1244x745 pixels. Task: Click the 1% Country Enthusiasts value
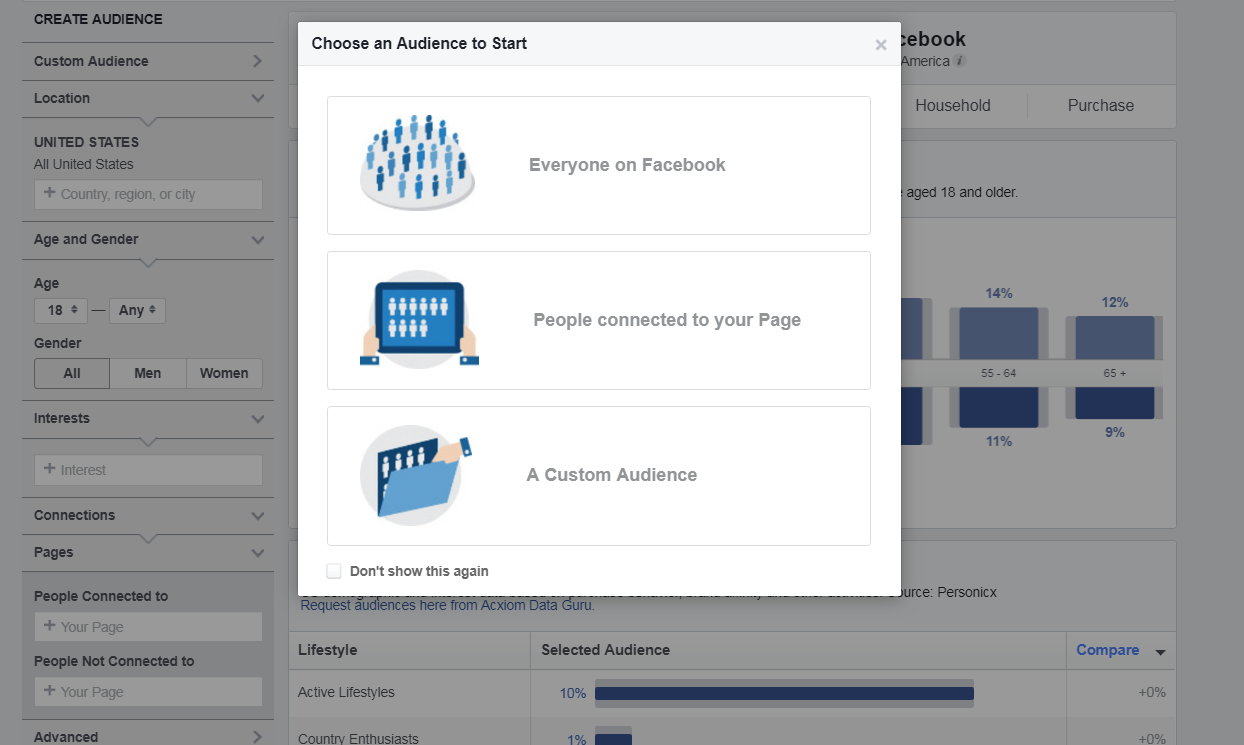tap(577, 739)
